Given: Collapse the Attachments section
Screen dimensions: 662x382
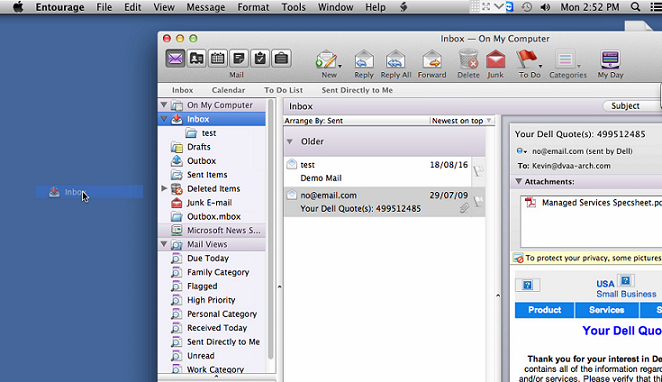Looking at the screenshot, I should (518, 181).
